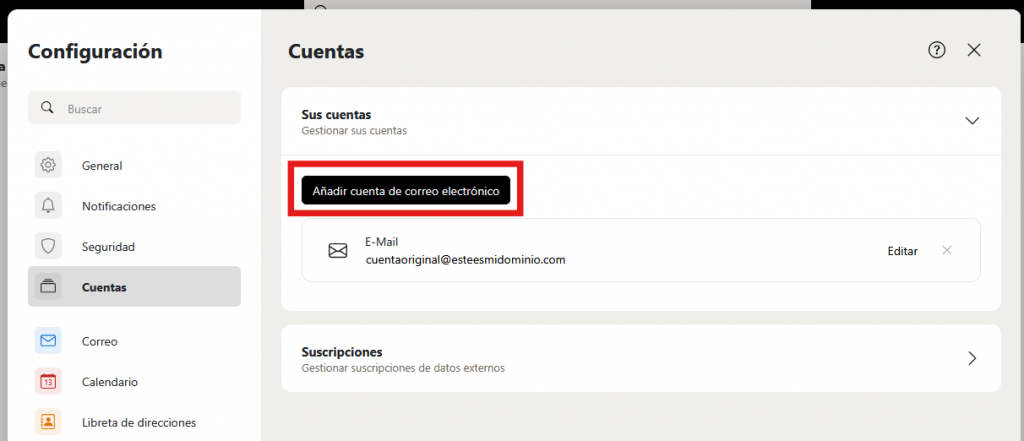This screenshot has height=441, width=1024.
Task: Click the Suscripciones title text
Action: pos(342,352)
